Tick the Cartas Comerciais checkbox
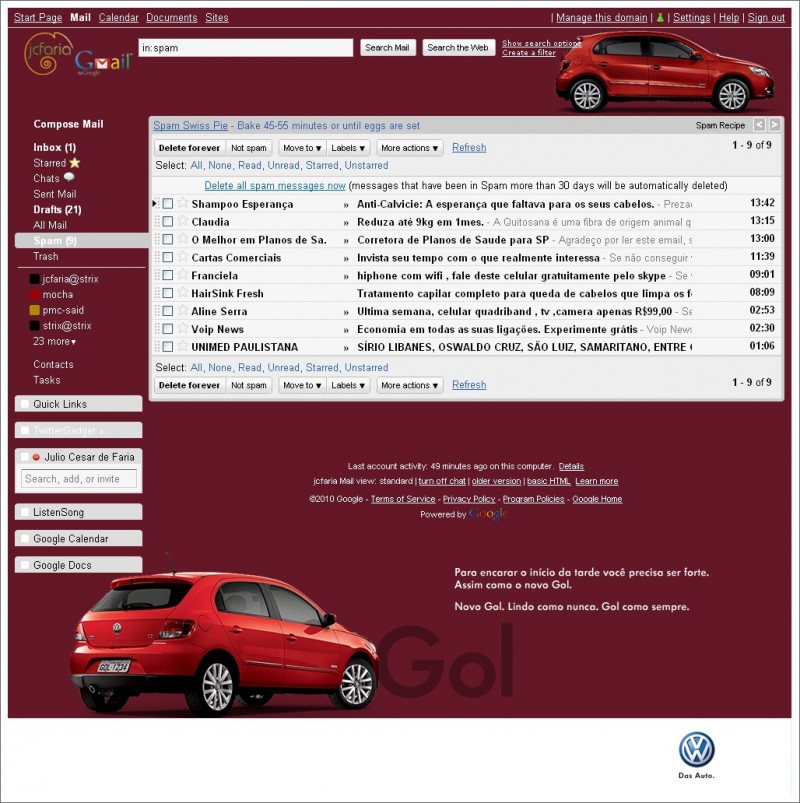The width and height of the screenshot is (800, 803). (x=167, y=258)
